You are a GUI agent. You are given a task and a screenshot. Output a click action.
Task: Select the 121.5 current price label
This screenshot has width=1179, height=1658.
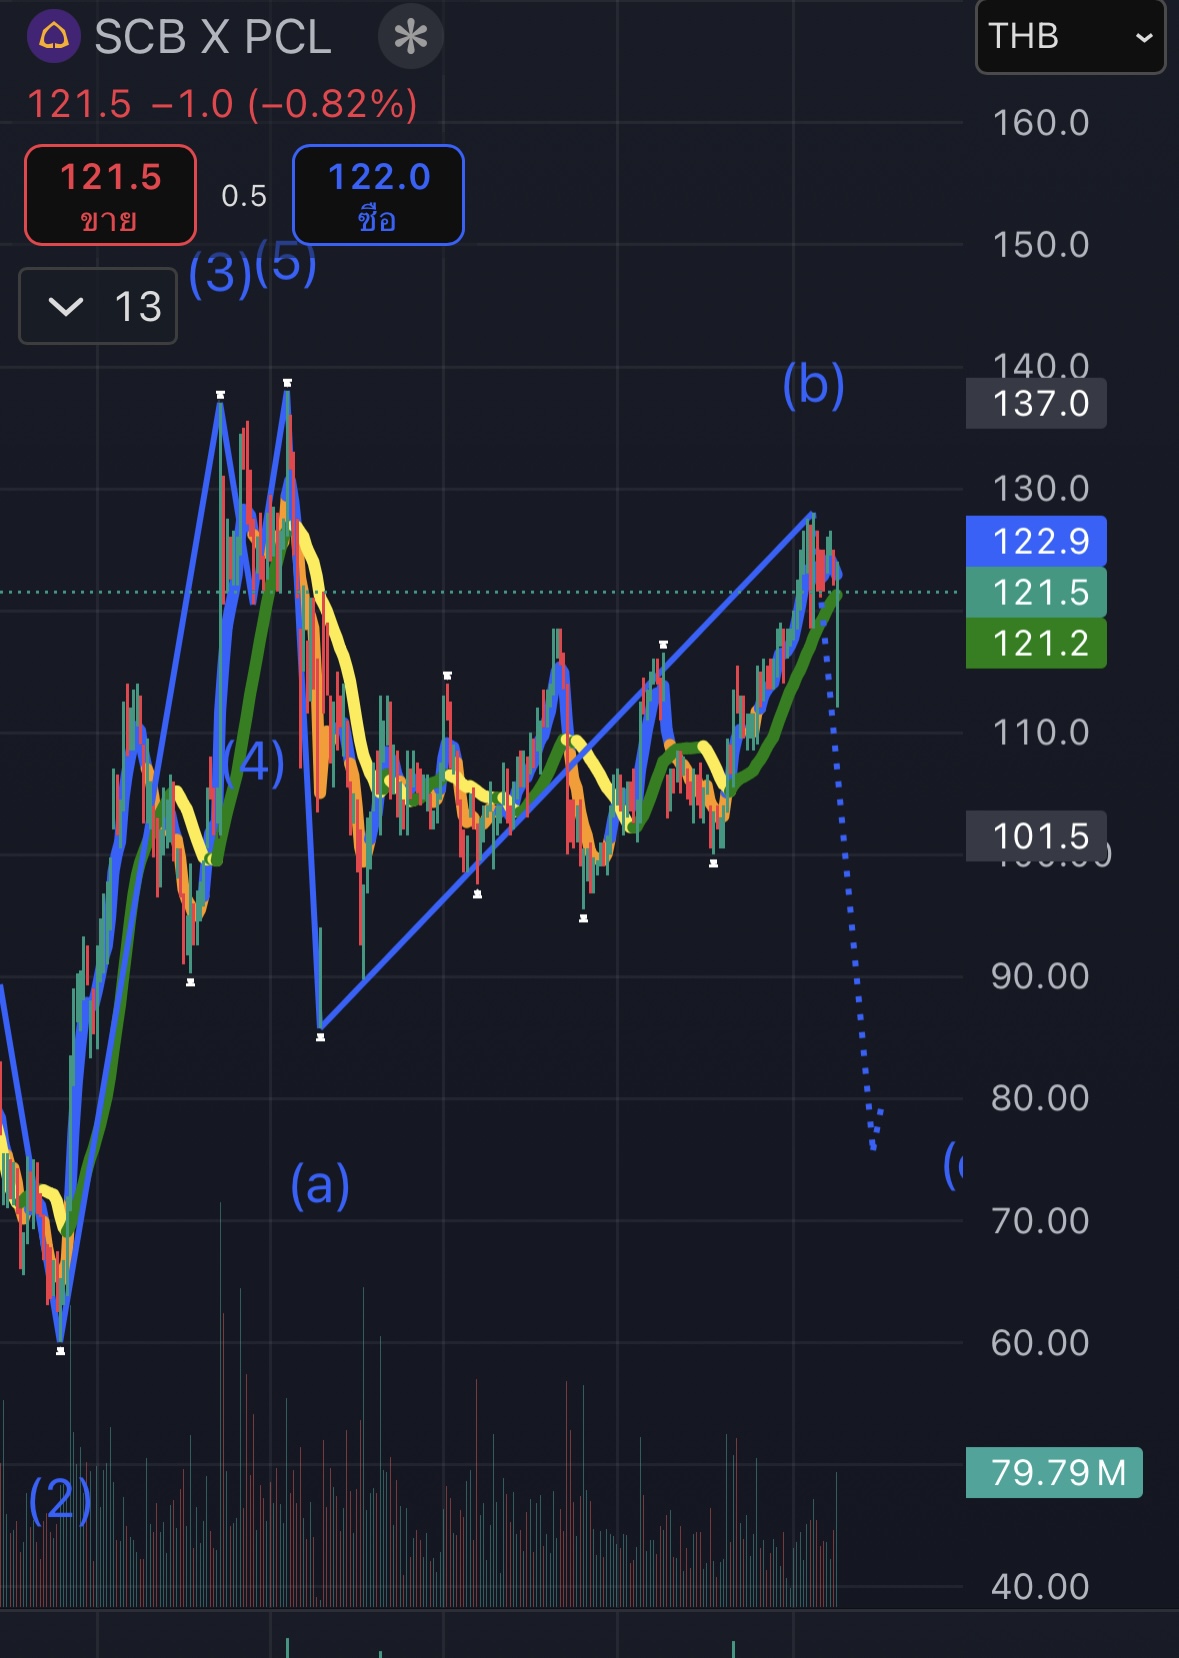tap(1036, 592)
